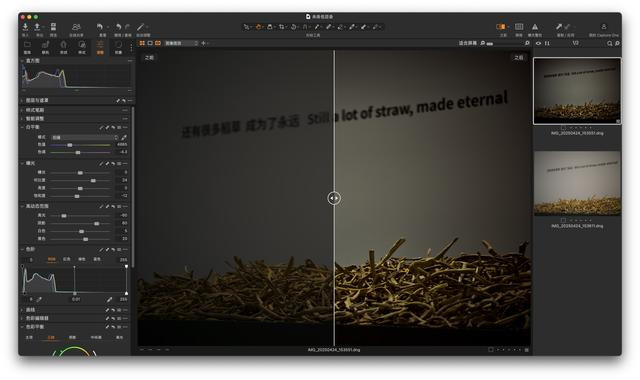Click the Import icon in the top toolbar
This screenshot has height=380, width=640.
(x=25, y=27)
